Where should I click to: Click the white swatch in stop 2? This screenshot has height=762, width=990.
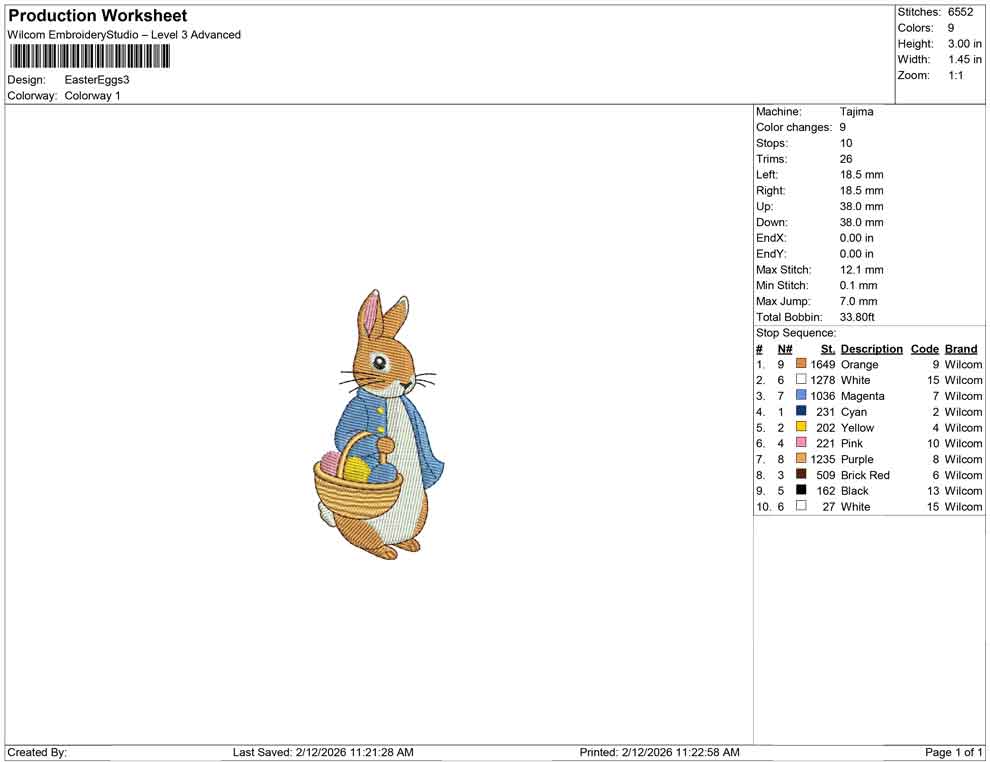801,379
